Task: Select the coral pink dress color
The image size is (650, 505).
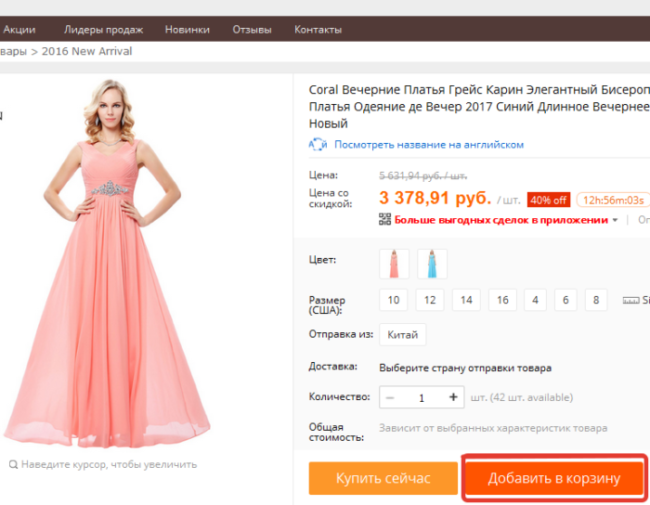Action: [x=394, y=264]
